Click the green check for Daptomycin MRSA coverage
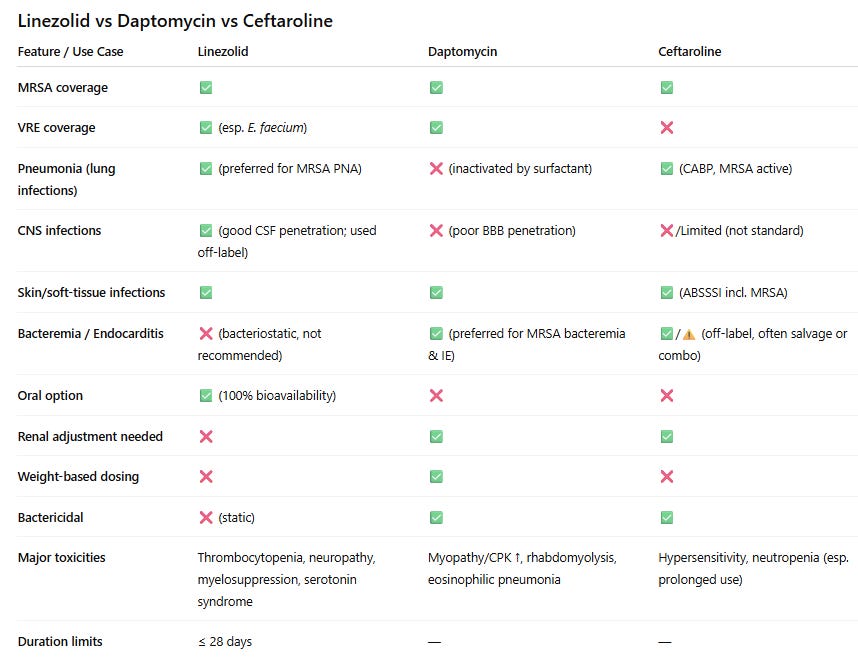Image resolution: width=858 pixels, height=669 pixels. click(436, 88)
